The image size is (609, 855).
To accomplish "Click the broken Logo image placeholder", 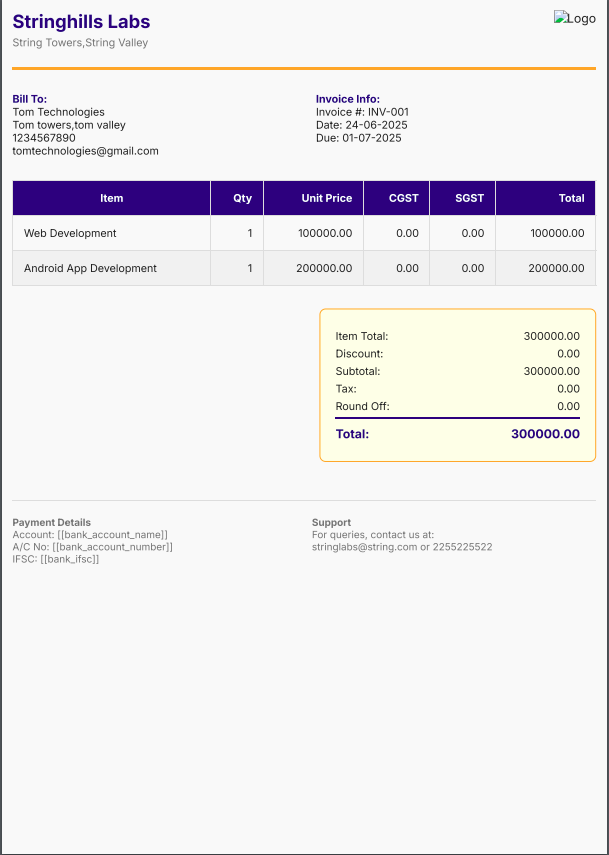I will point(575,19).
